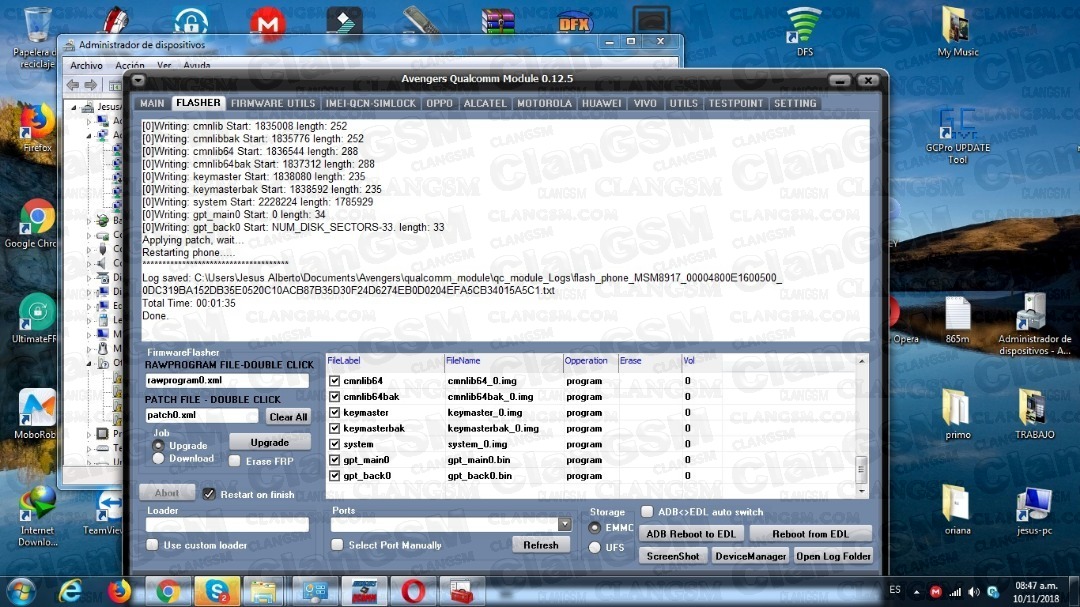Viewport: 1080px width, 607px height.
Task: Uncheck the cmnlib64 partition row
Action: coord(335,381)
